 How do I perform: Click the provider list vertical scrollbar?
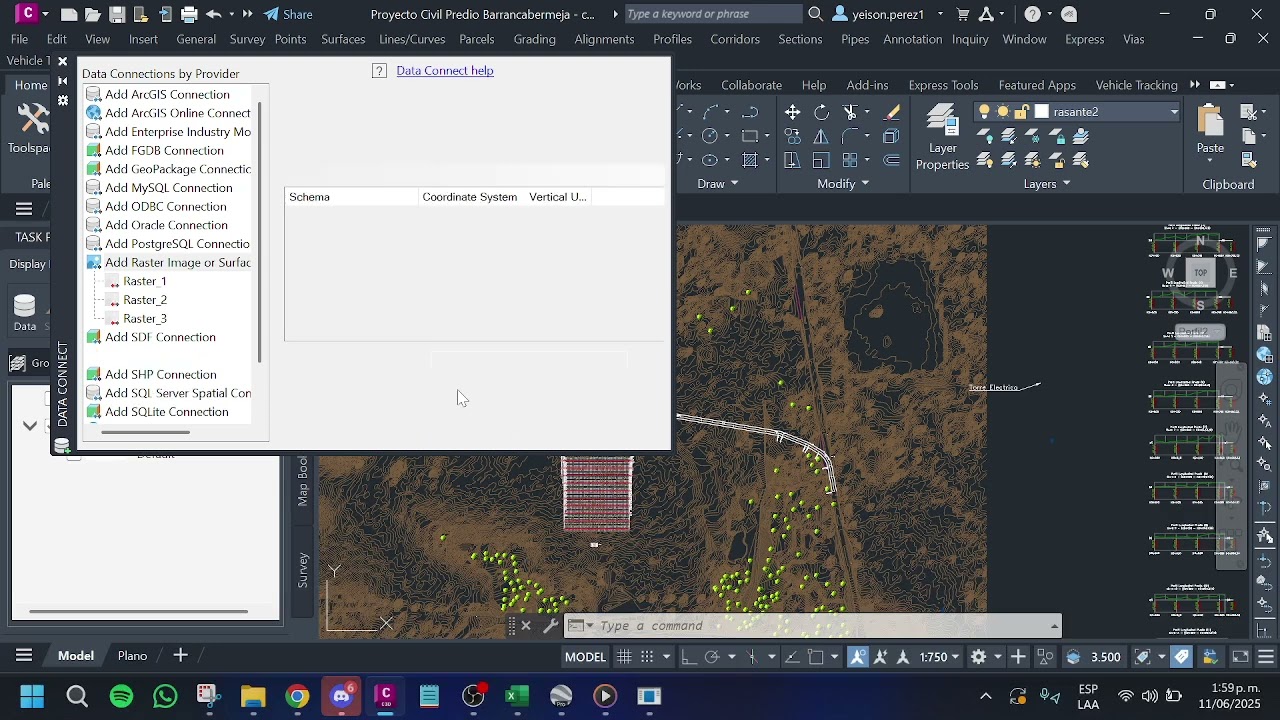click(260, 232)
